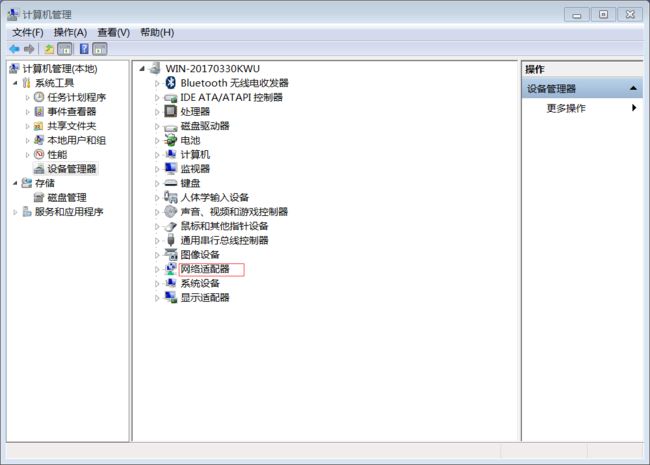650x465 pixels.
Task: Click the Up one level toolbar icon
Action: tap(49, 49)
